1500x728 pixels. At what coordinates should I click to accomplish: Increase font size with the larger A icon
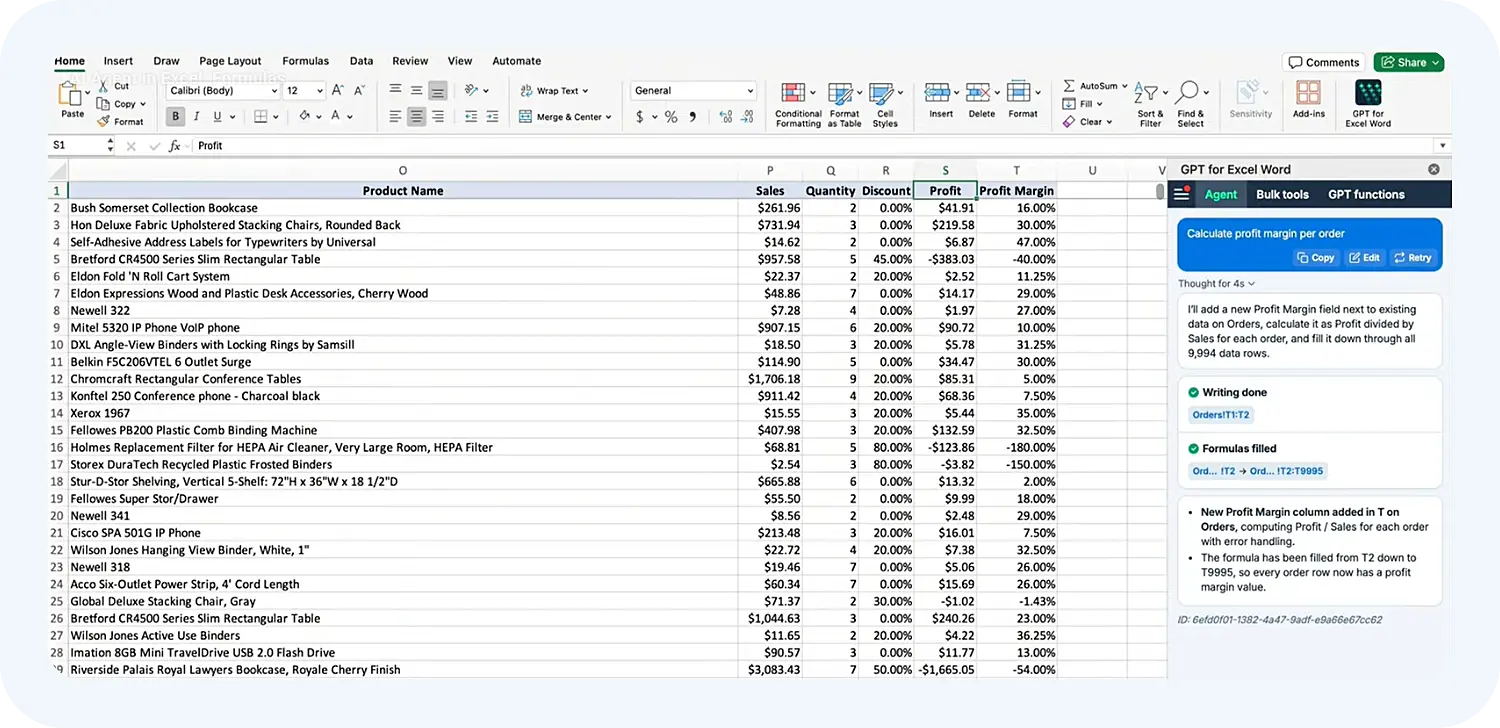click(x=338, y=90)
